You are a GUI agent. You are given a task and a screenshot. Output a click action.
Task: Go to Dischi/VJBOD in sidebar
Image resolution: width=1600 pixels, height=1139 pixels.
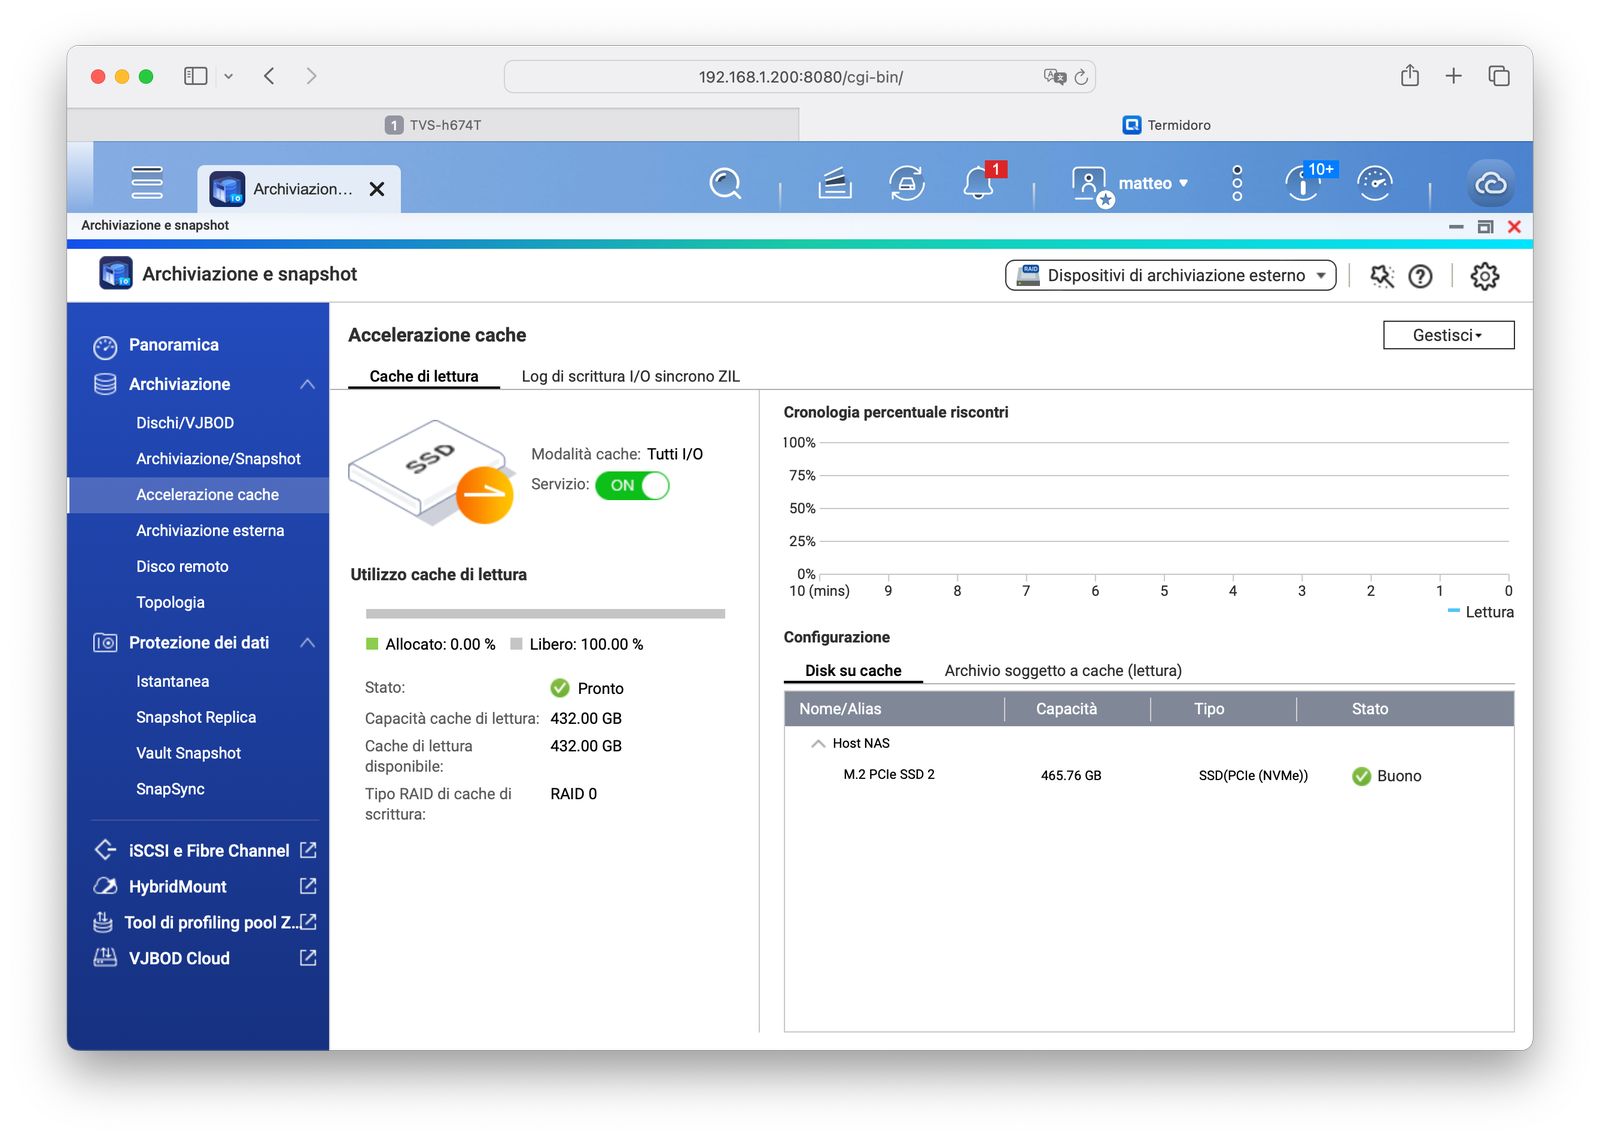pos(185,423)
